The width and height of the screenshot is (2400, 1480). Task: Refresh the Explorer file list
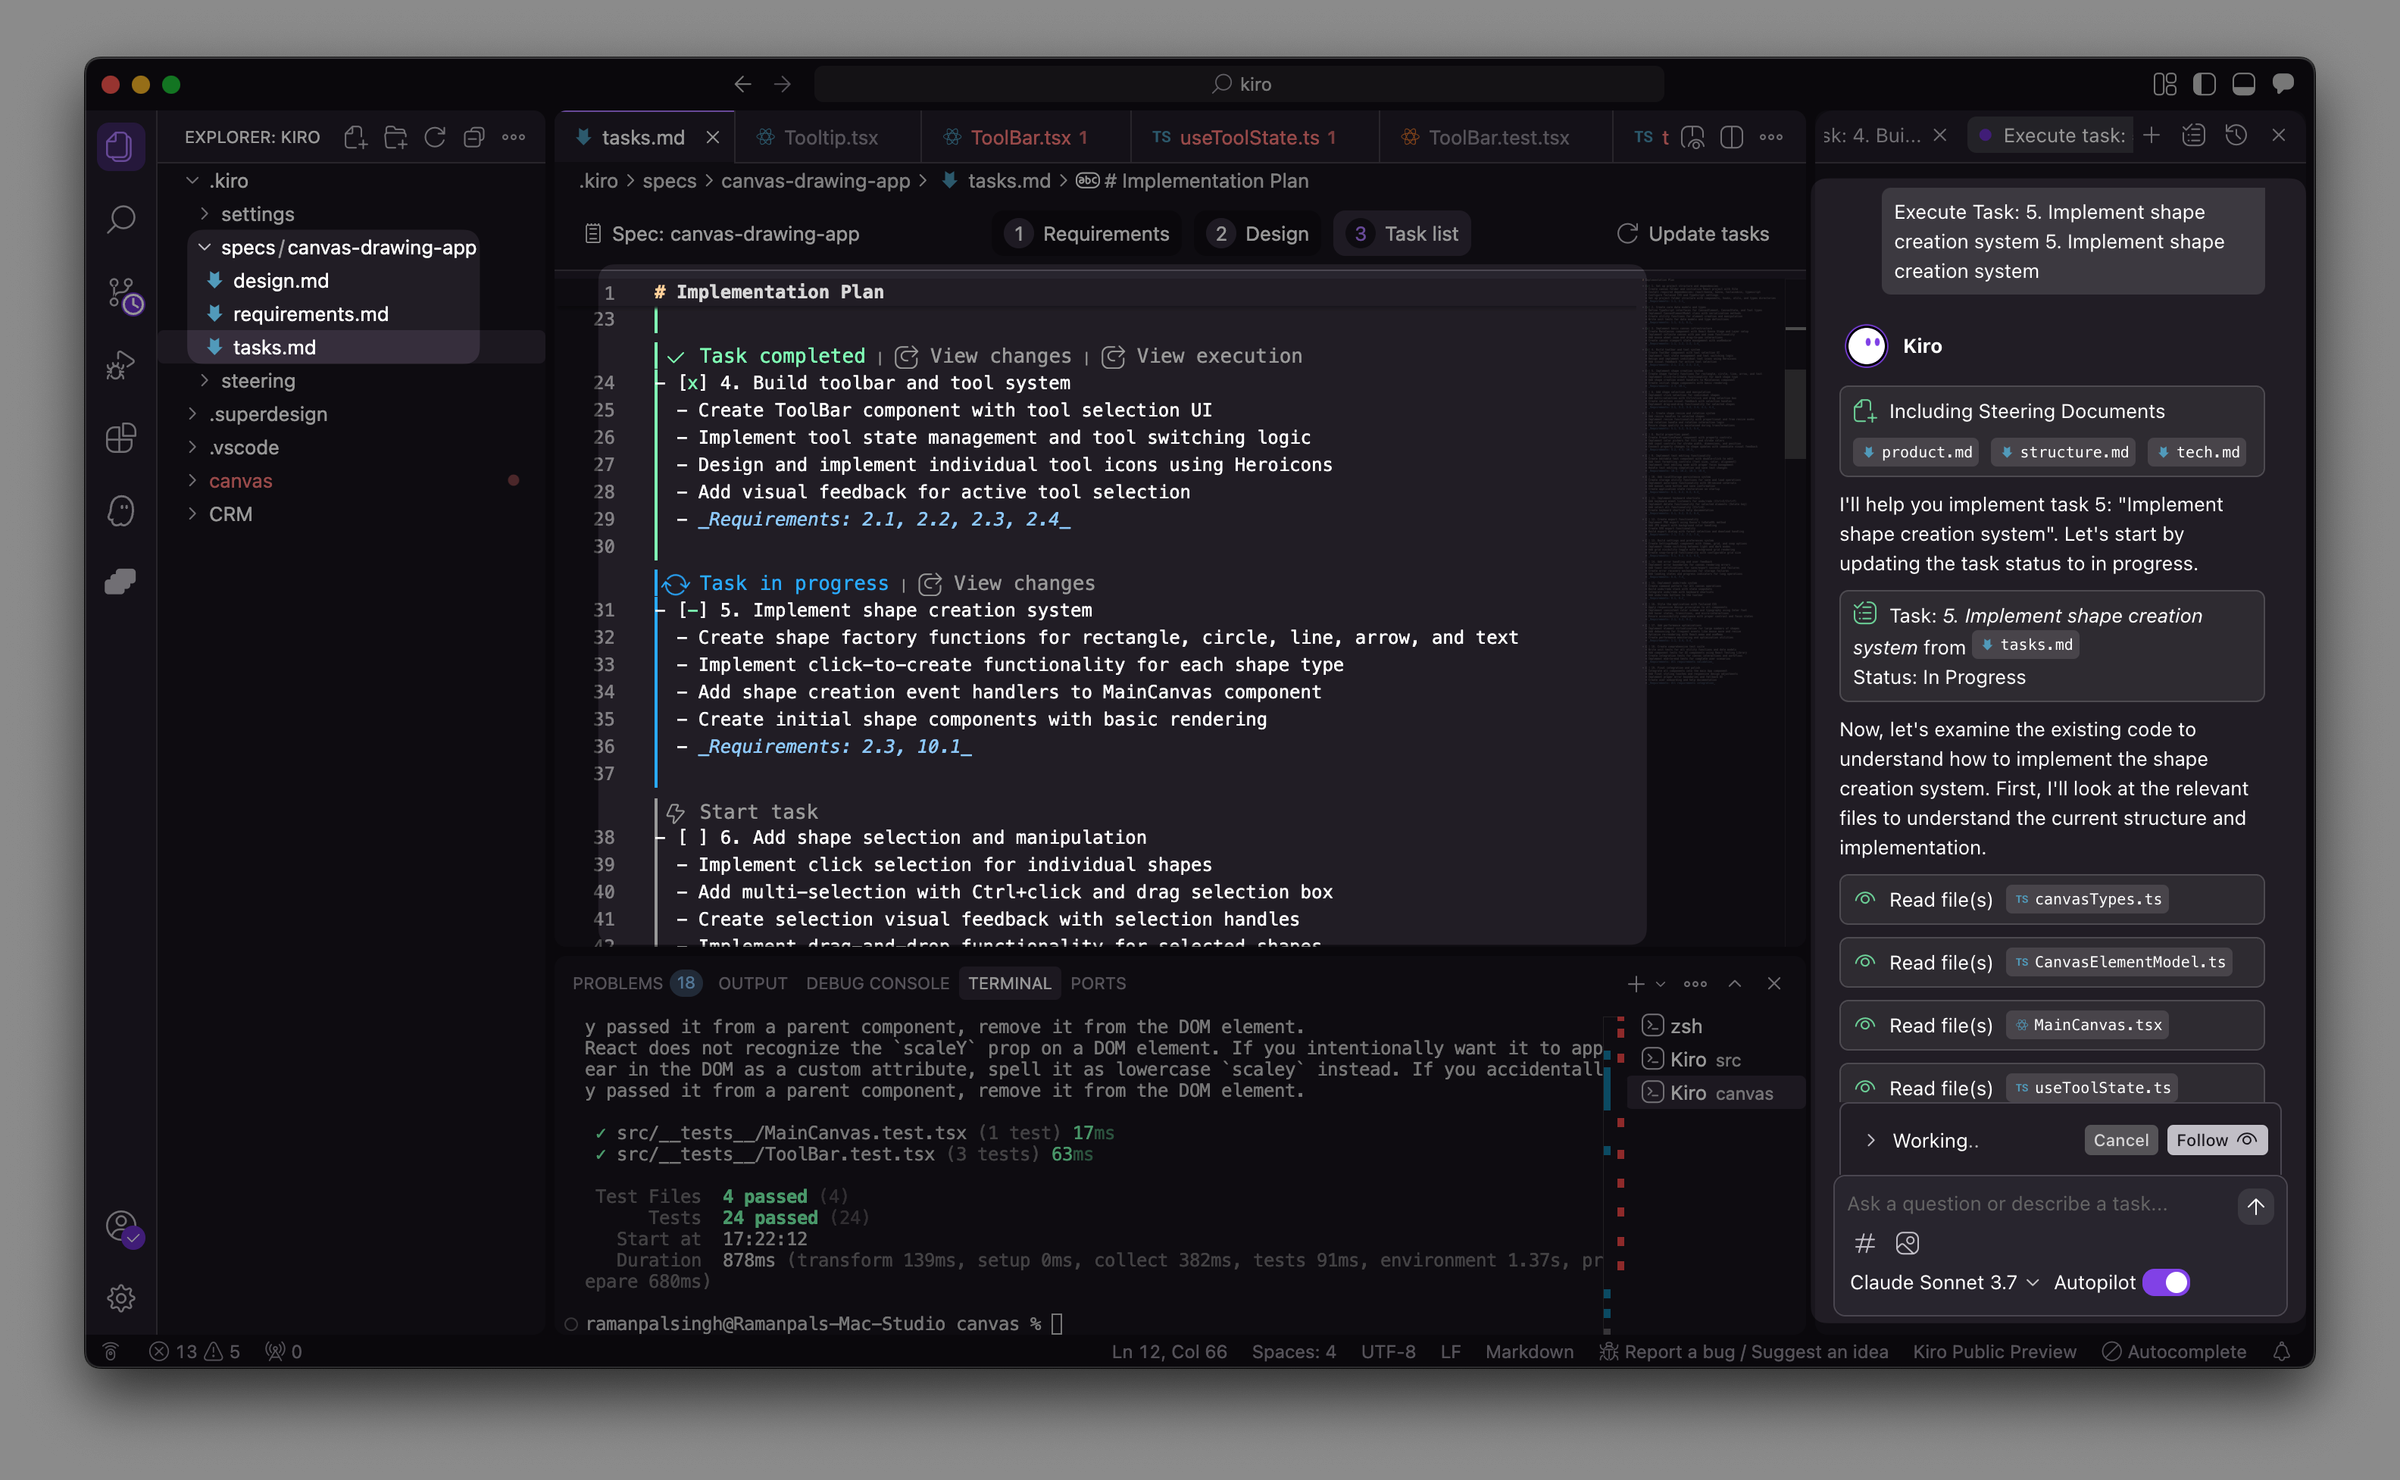click(x=435, y=137)
